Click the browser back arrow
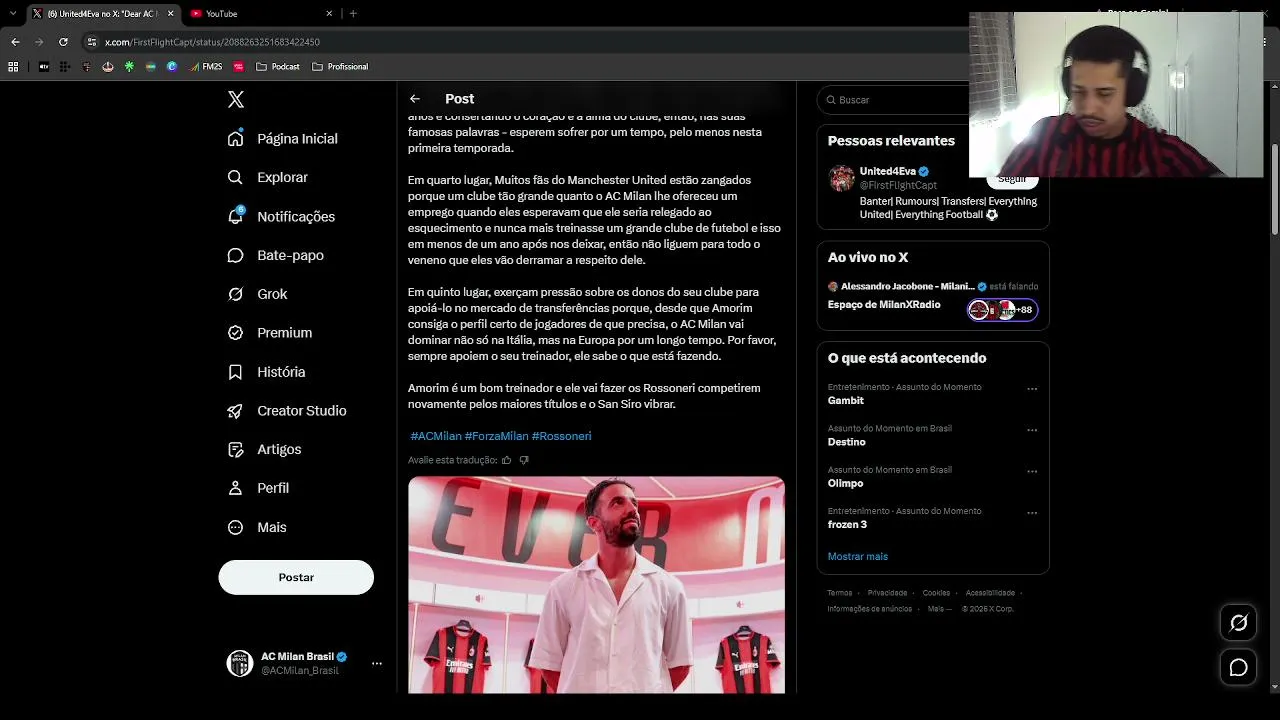Viewport: 1280px width, 720px height. tap(15, 42)
